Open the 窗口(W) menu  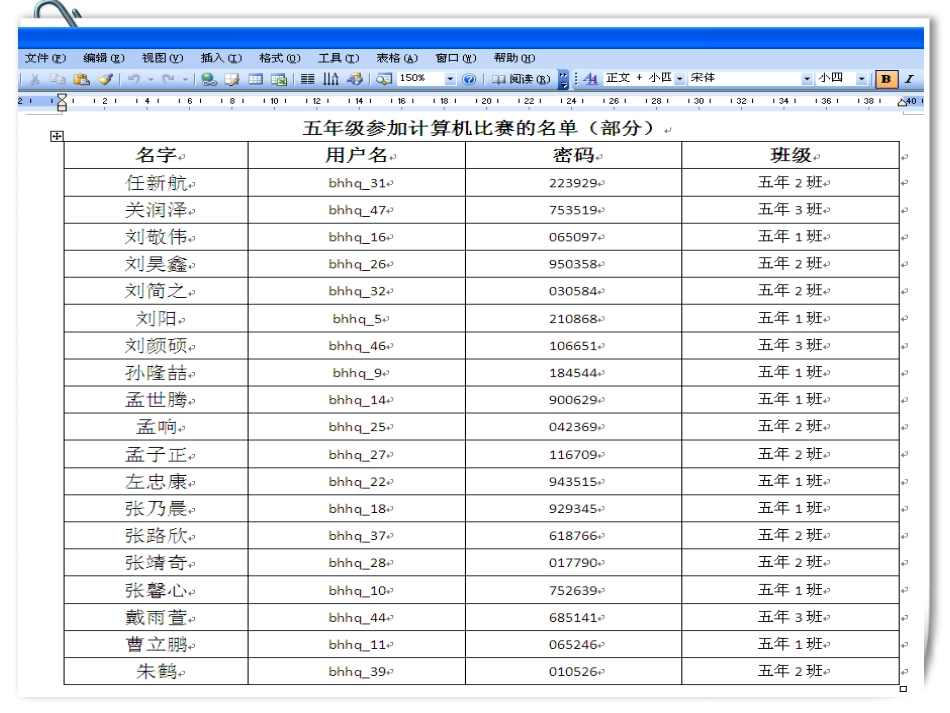click(456, 58)
